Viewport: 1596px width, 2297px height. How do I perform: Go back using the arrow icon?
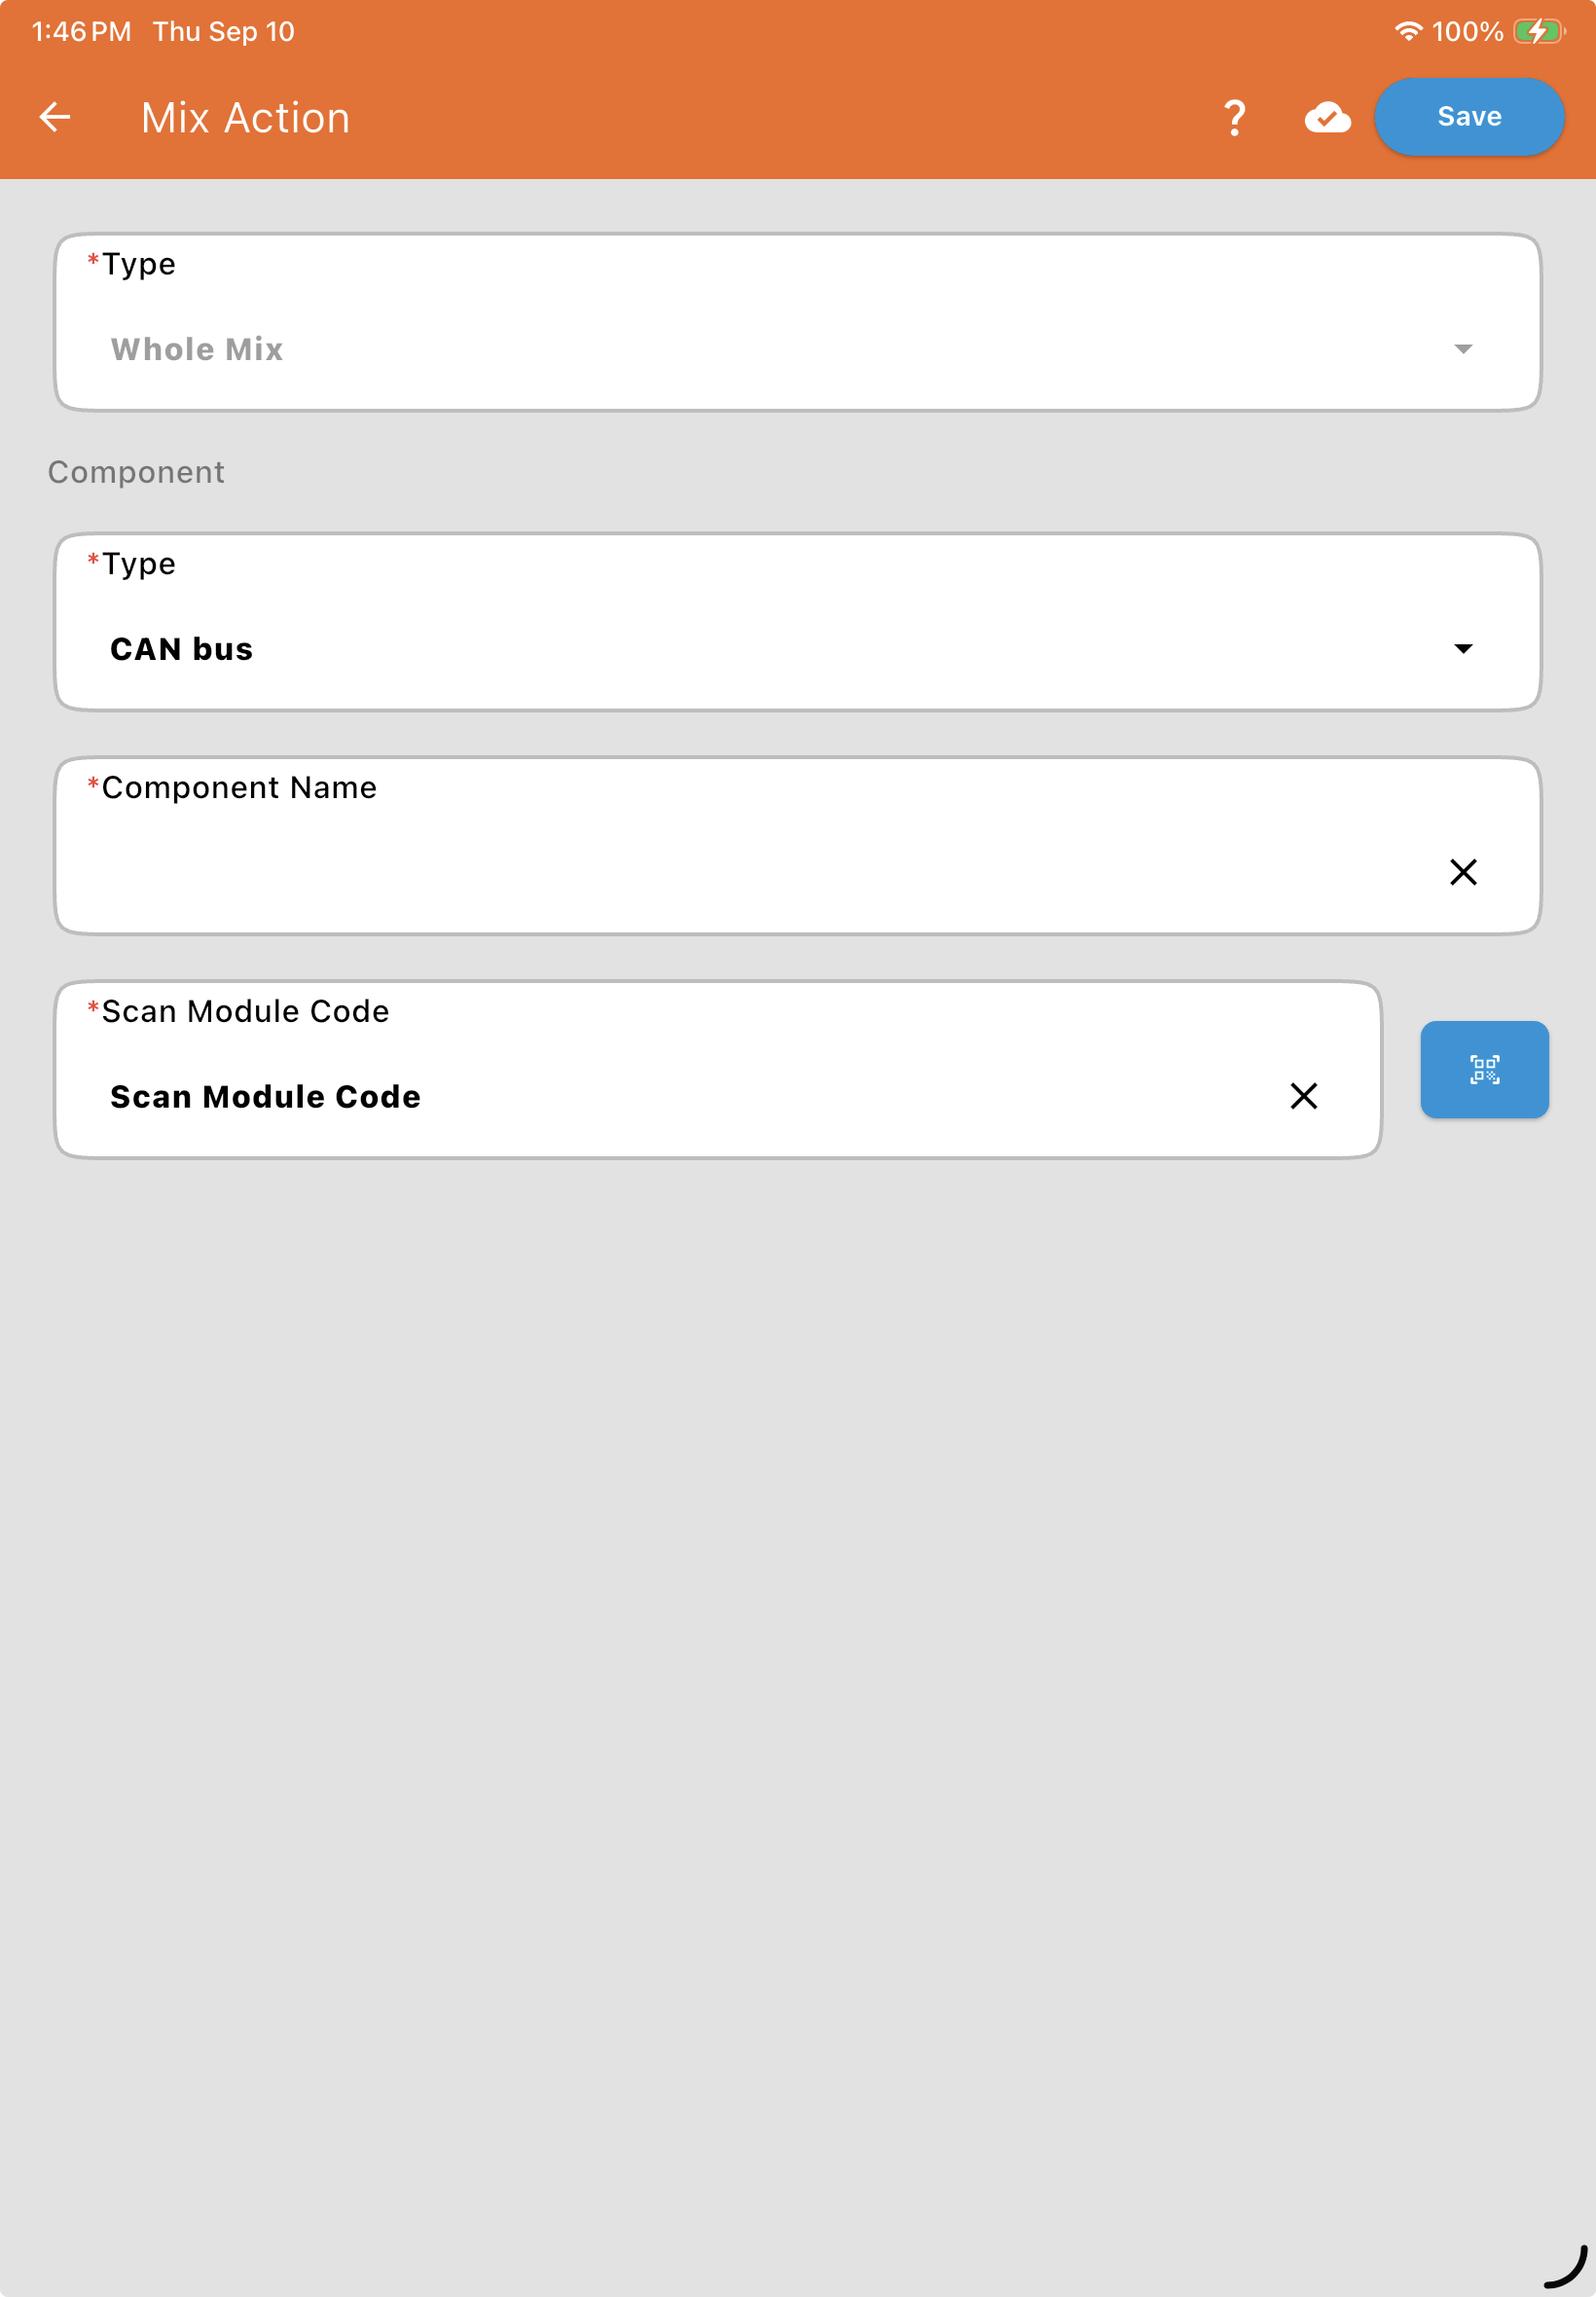(55, 117)
